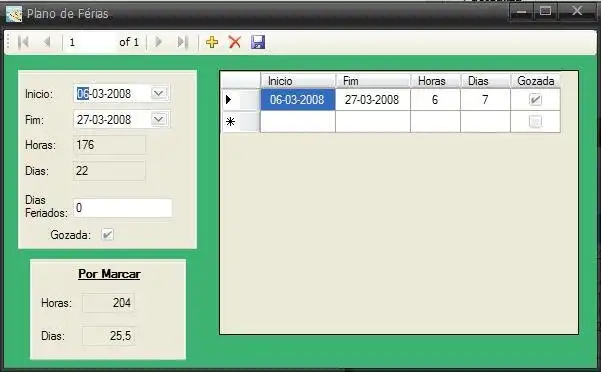This screenshot has height=372, width=601.
Task: Click the empty Inicio cell in the new row
Action: point(298,122)
